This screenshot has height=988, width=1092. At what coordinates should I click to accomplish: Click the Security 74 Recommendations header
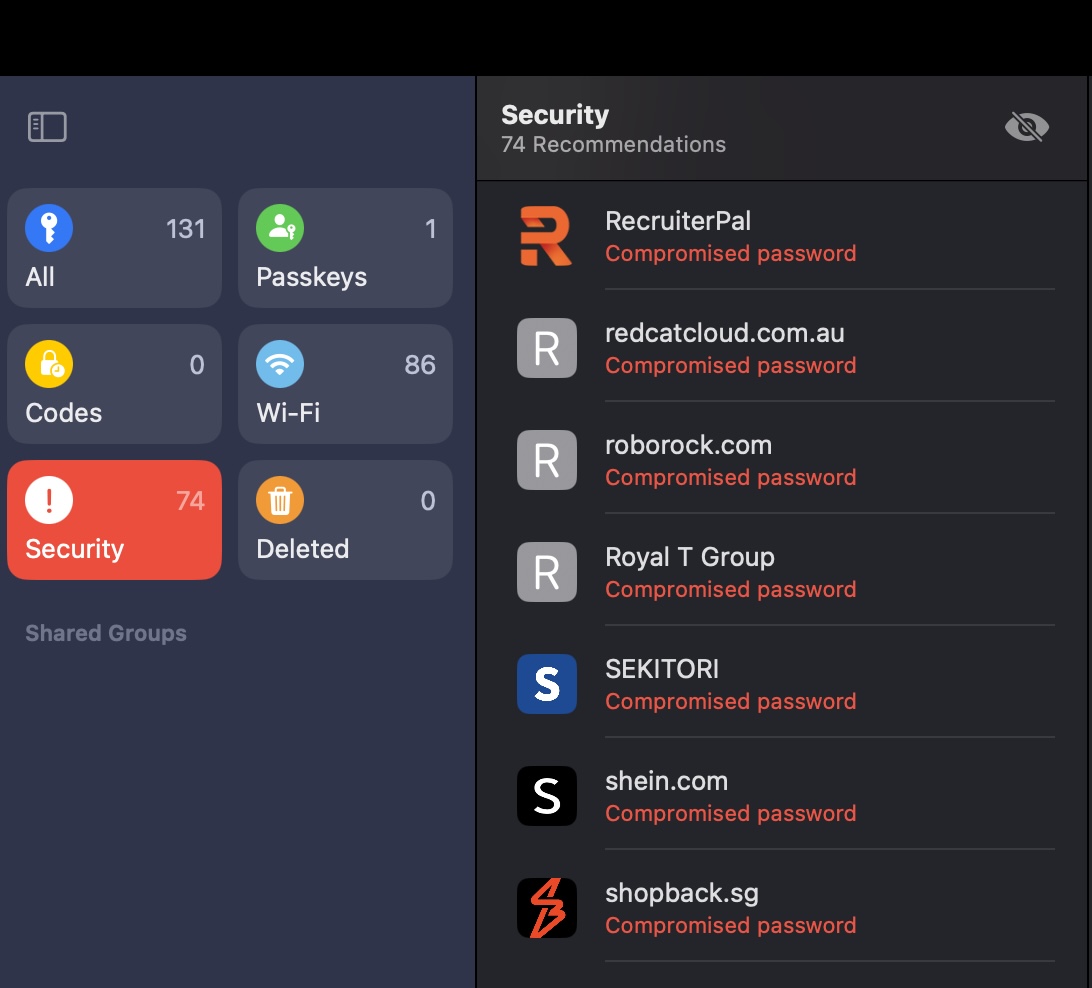[x=614, y=129]
